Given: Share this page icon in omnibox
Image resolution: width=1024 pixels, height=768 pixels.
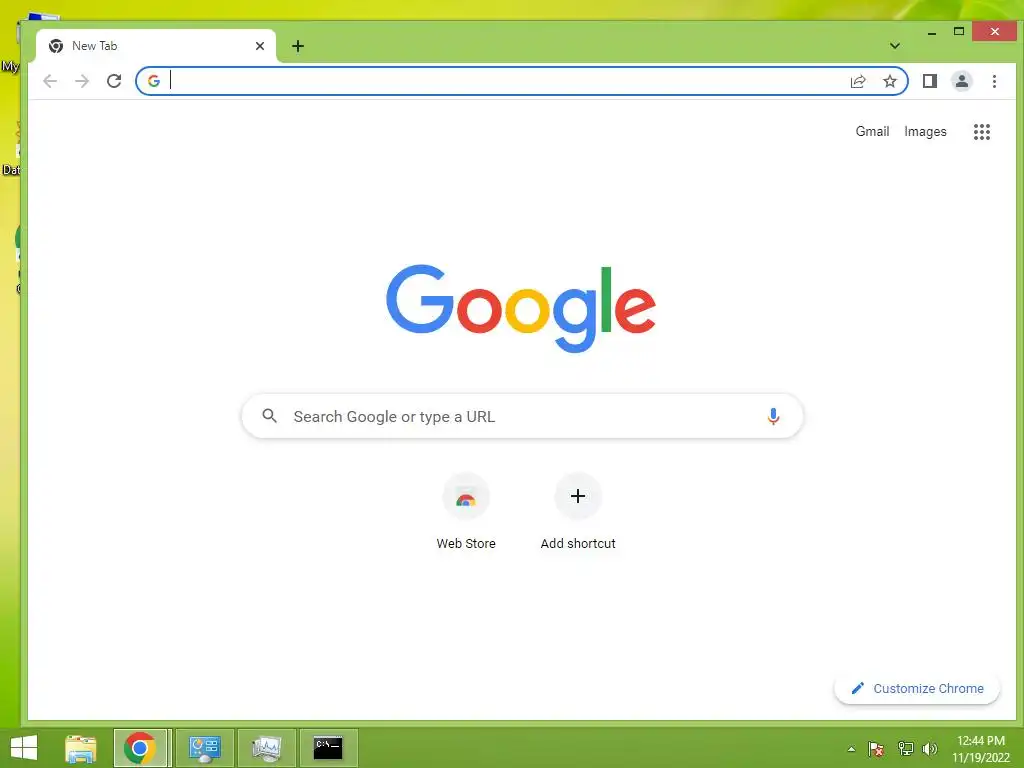Looking at the screenshot, I should (x=857, y=81).
